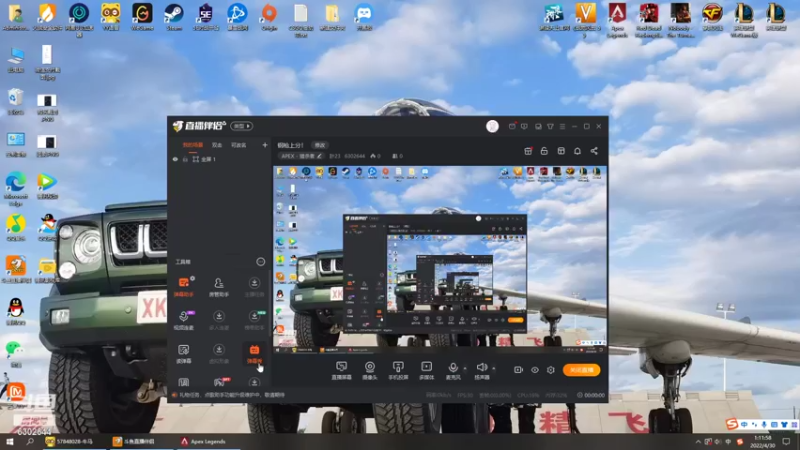Open the Red Dead Redemption desktop shortcut

649,20
